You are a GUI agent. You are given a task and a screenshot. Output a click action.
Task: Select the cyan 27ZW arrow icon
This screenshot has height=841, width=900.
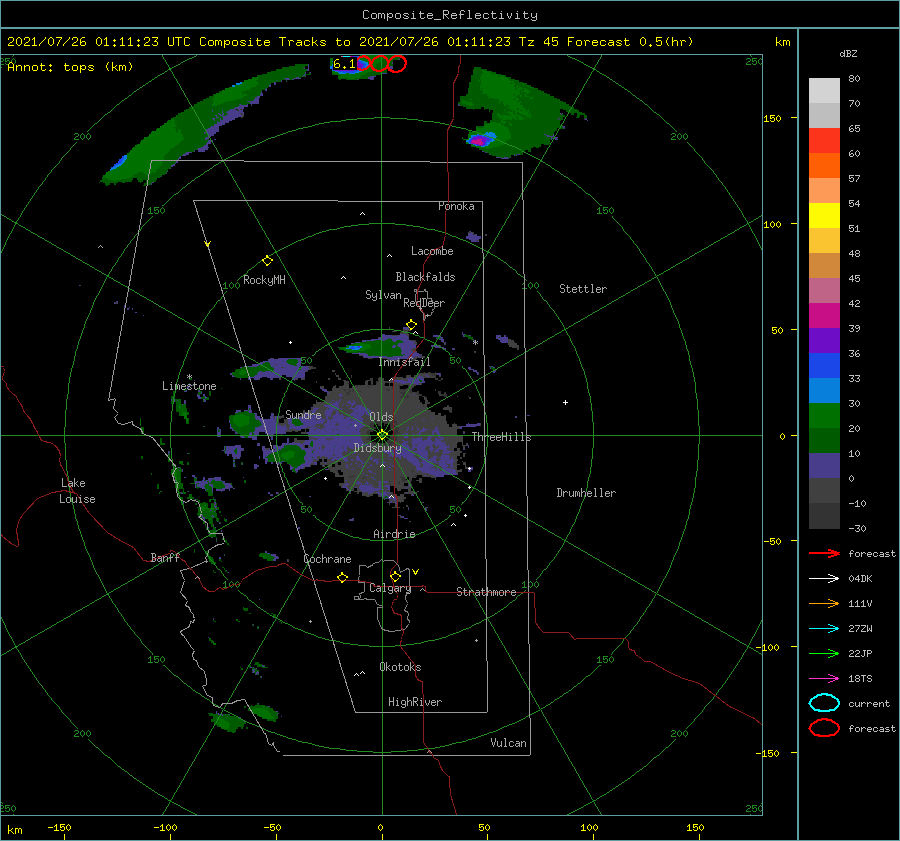[x=824, y=629]
